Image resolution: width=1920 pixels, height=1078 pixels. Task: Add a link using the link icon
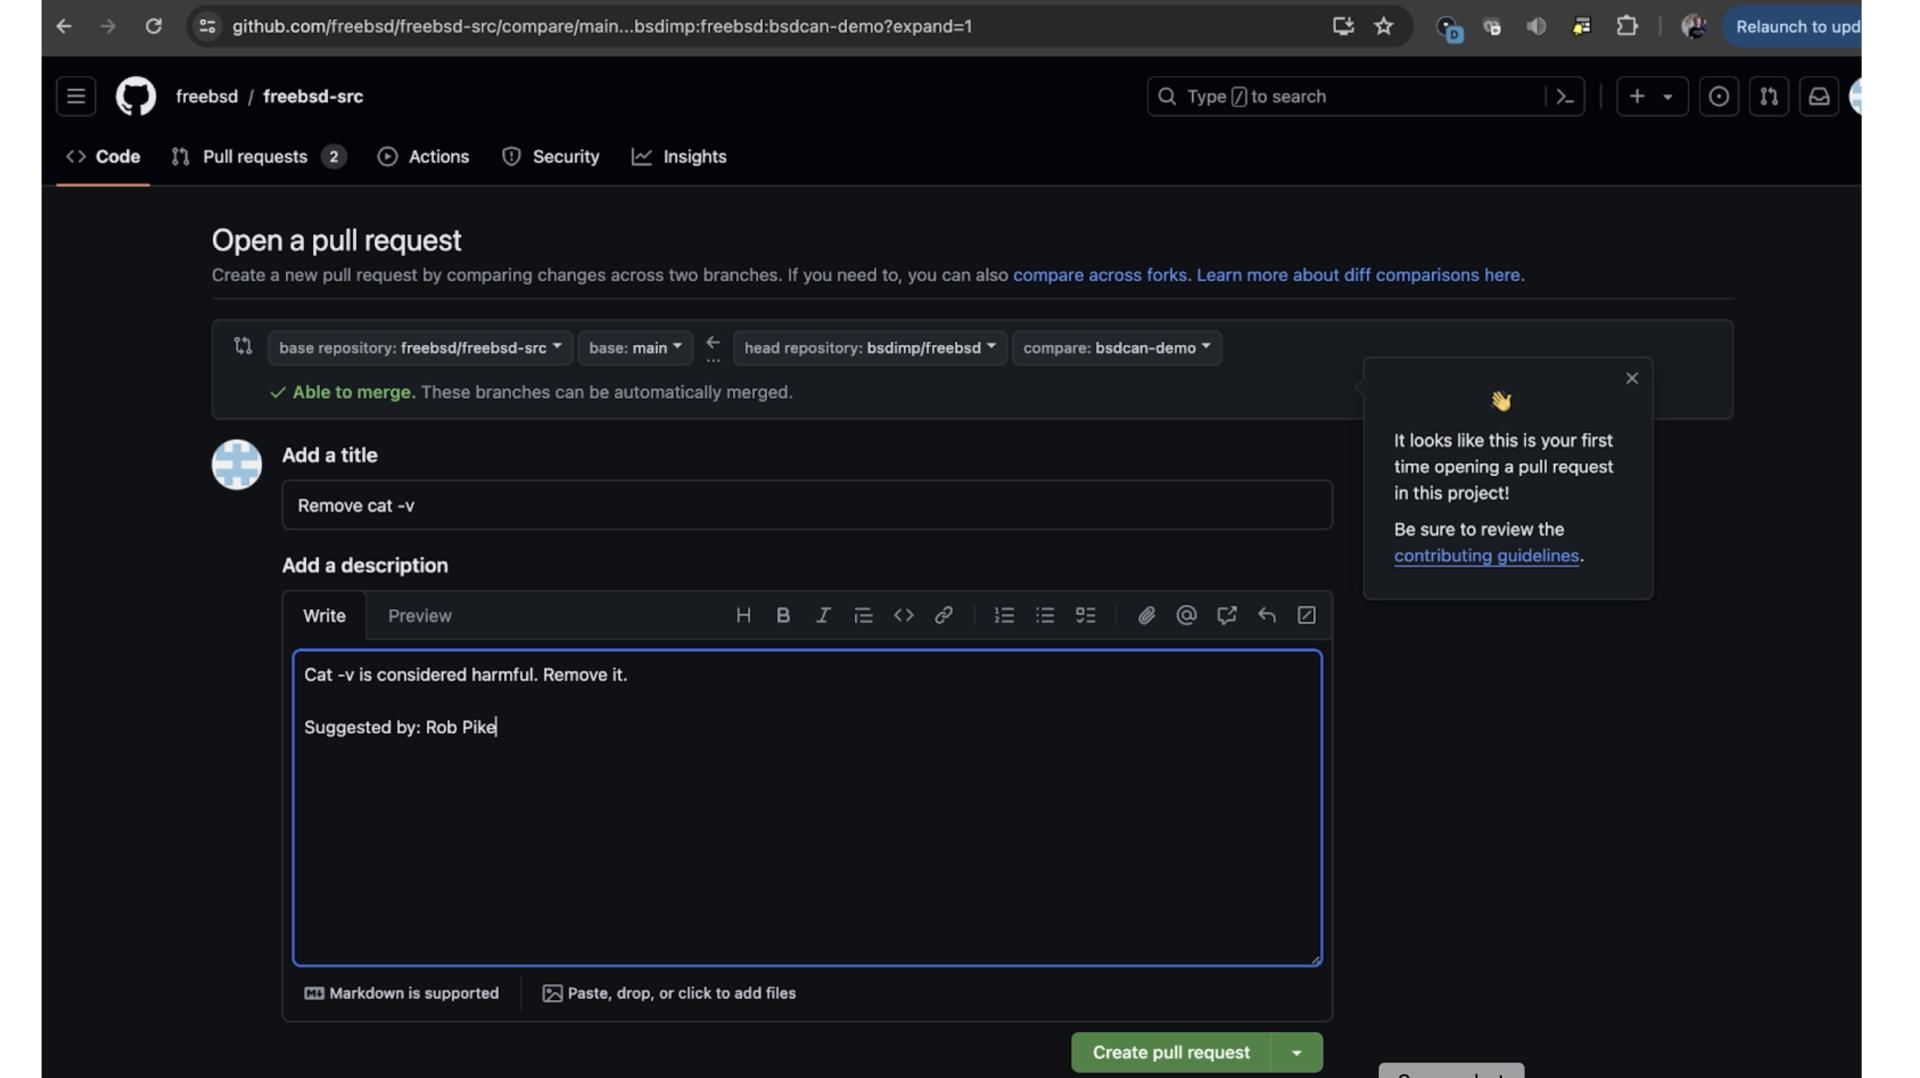tap(943, 615)
